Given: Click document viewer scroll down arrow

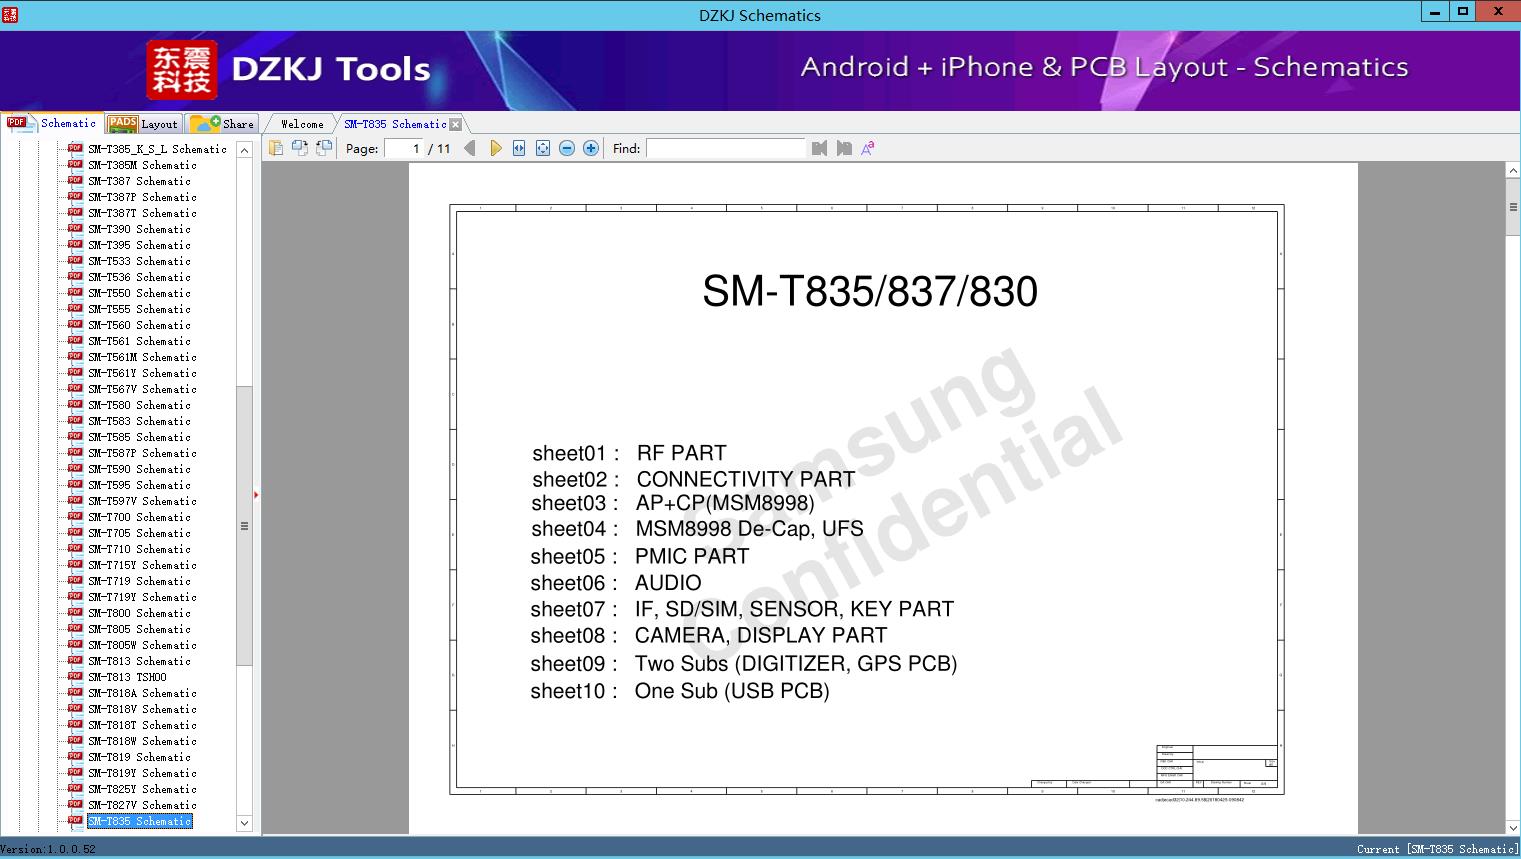Looking at the screenshot, I should (1513, 827).
